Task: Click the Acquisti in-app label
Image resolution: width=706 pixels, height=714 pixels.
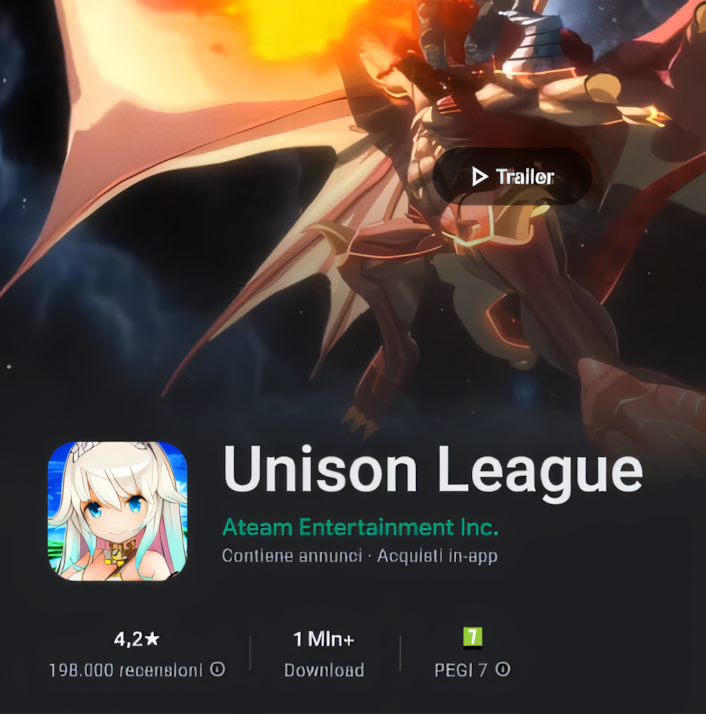Action: click(x=437, y=556)
